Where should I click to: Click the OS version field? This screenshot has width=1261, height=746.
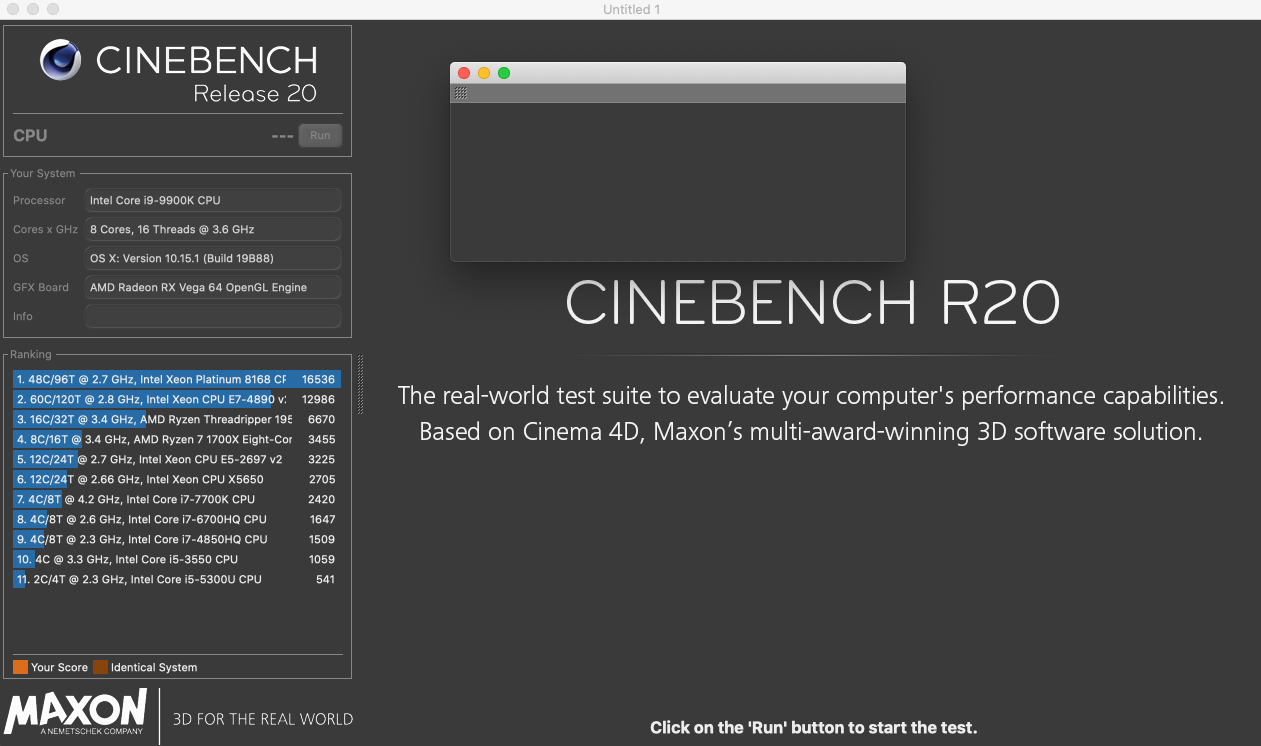coord(213,258)
